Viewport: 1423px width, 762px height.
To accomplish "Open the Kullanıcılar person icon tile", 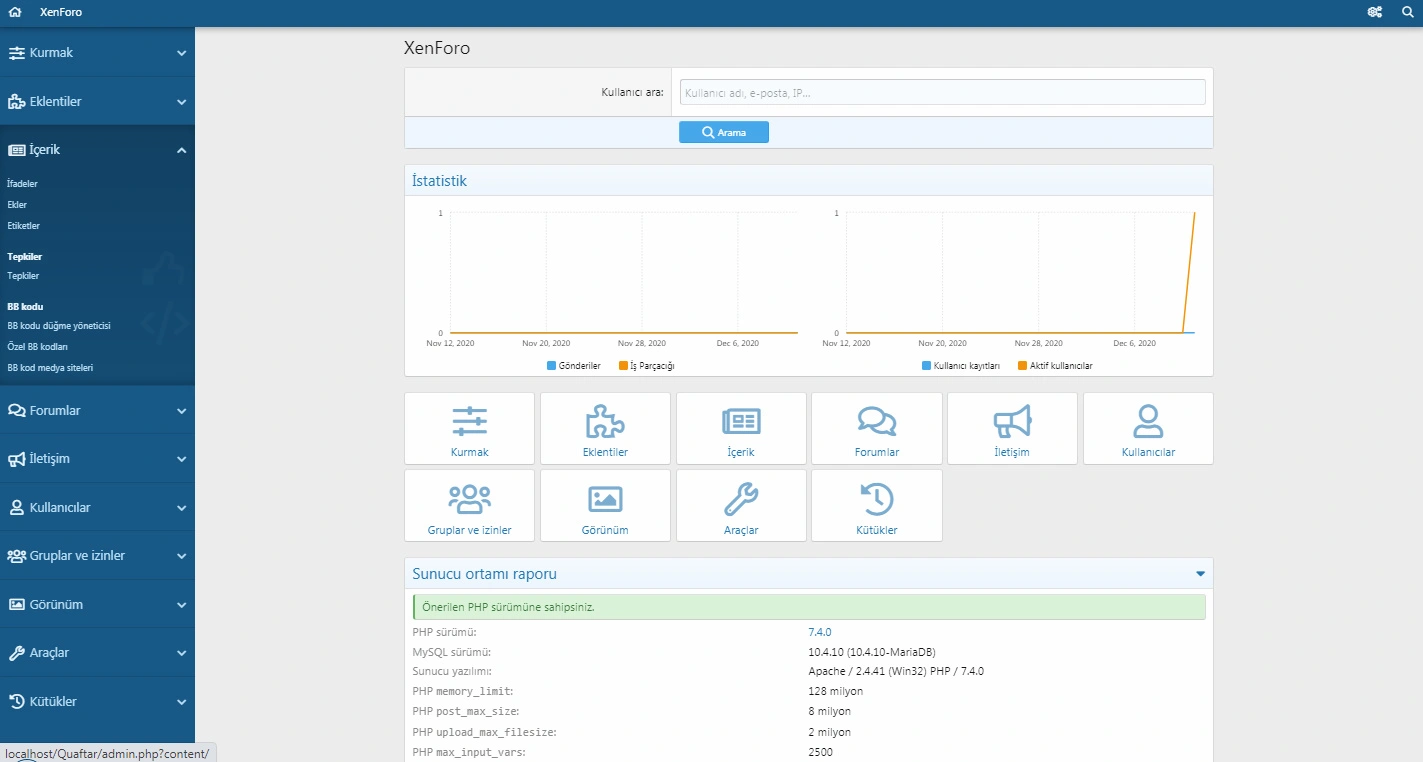I will [1148, 428].
